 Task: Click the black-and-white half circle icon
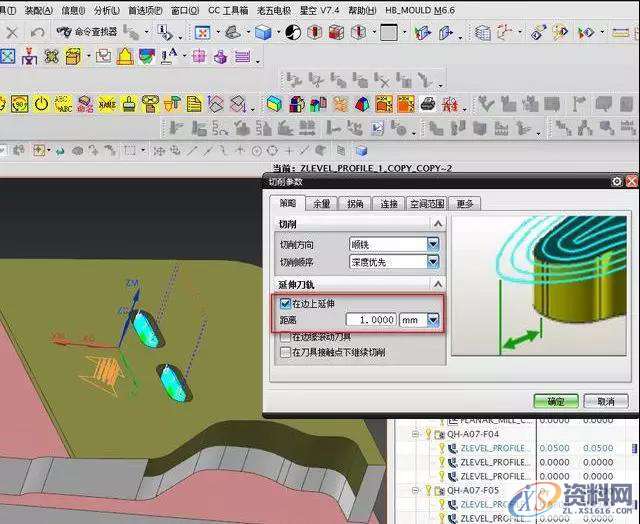(x=291, y=32)
